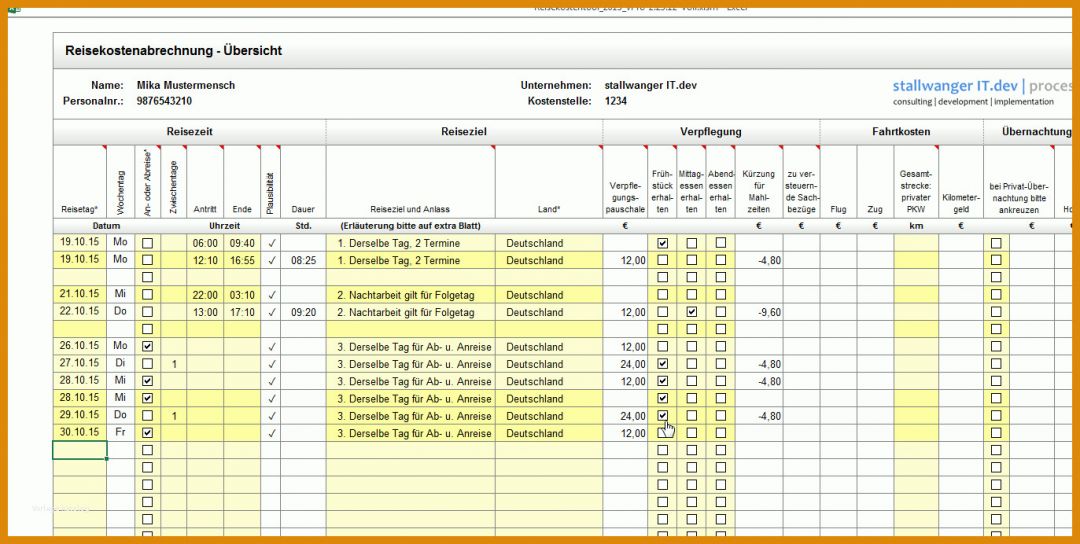
Task: Click the 'Flug' column header
Action: (x=838, y=182)
